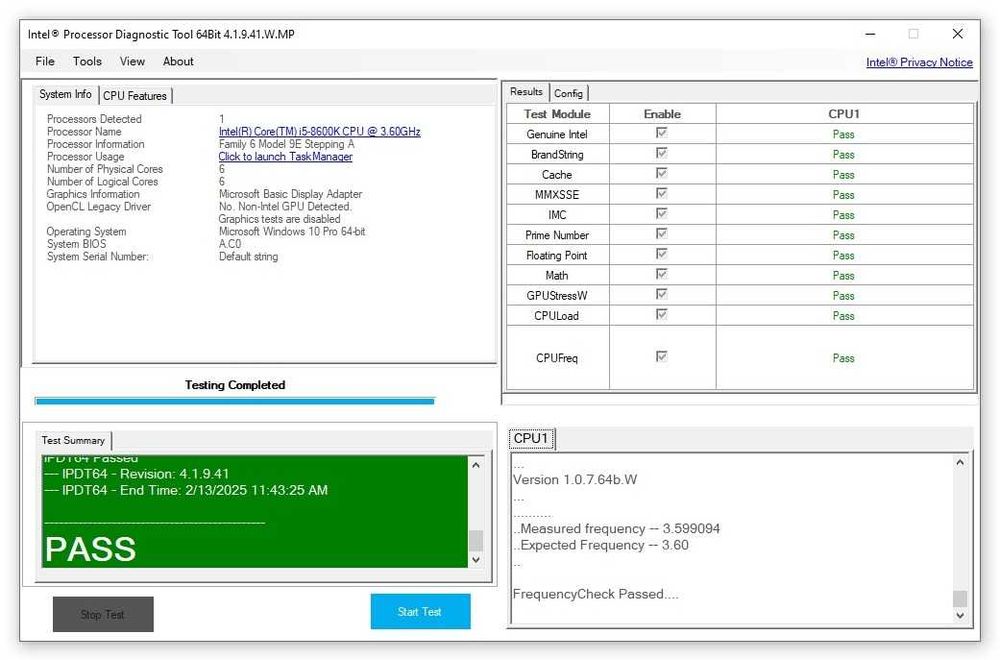Viewport: 1000px width, 660px height.
Task: Toggle the CPULoad enable checkbox
Action: coord(661,314)
